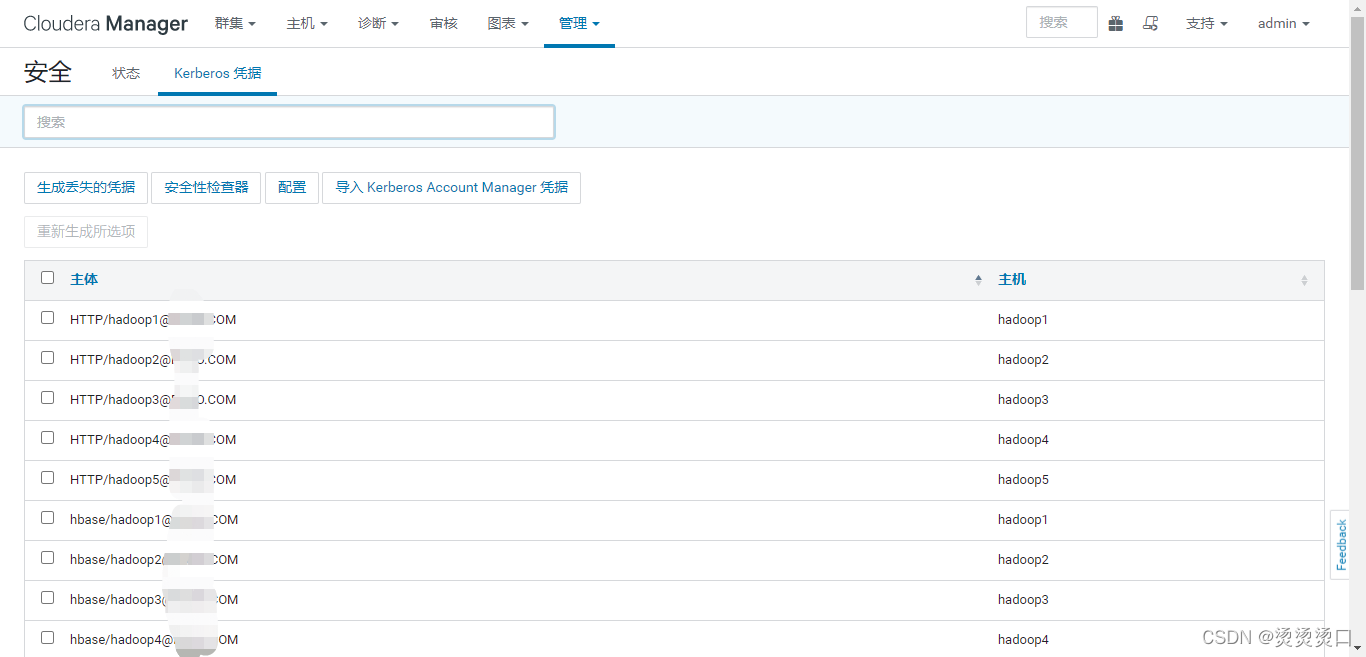Image resolution: width=1366 pixels, height=657 pixels.
Task: Check the hbase/hadoop2 principal row
Action: pyautogui.click(x=48, y=558)
